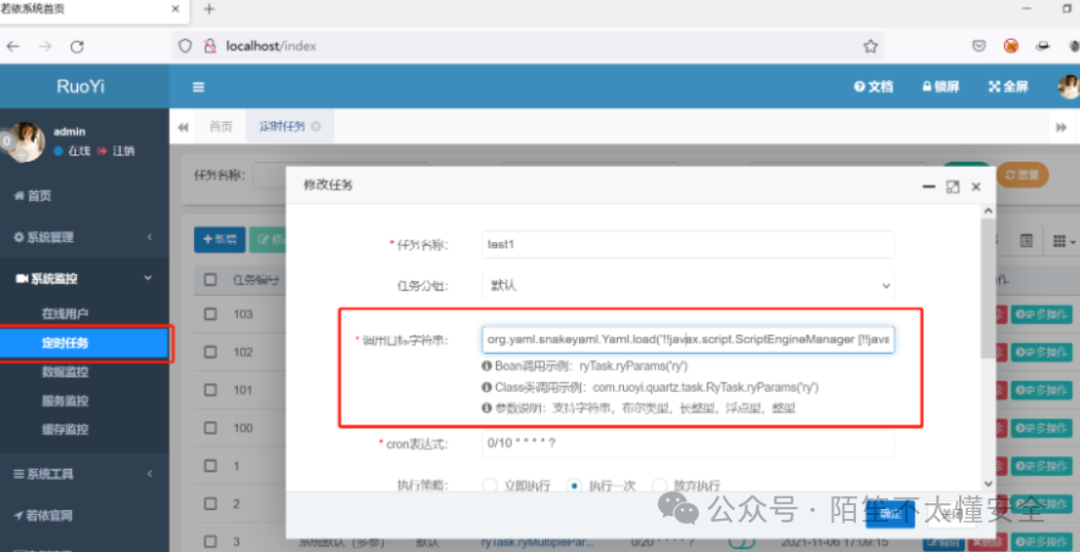Click the shield tracking protection icon
1080x552 pixels.
click(x=185, y=46)
